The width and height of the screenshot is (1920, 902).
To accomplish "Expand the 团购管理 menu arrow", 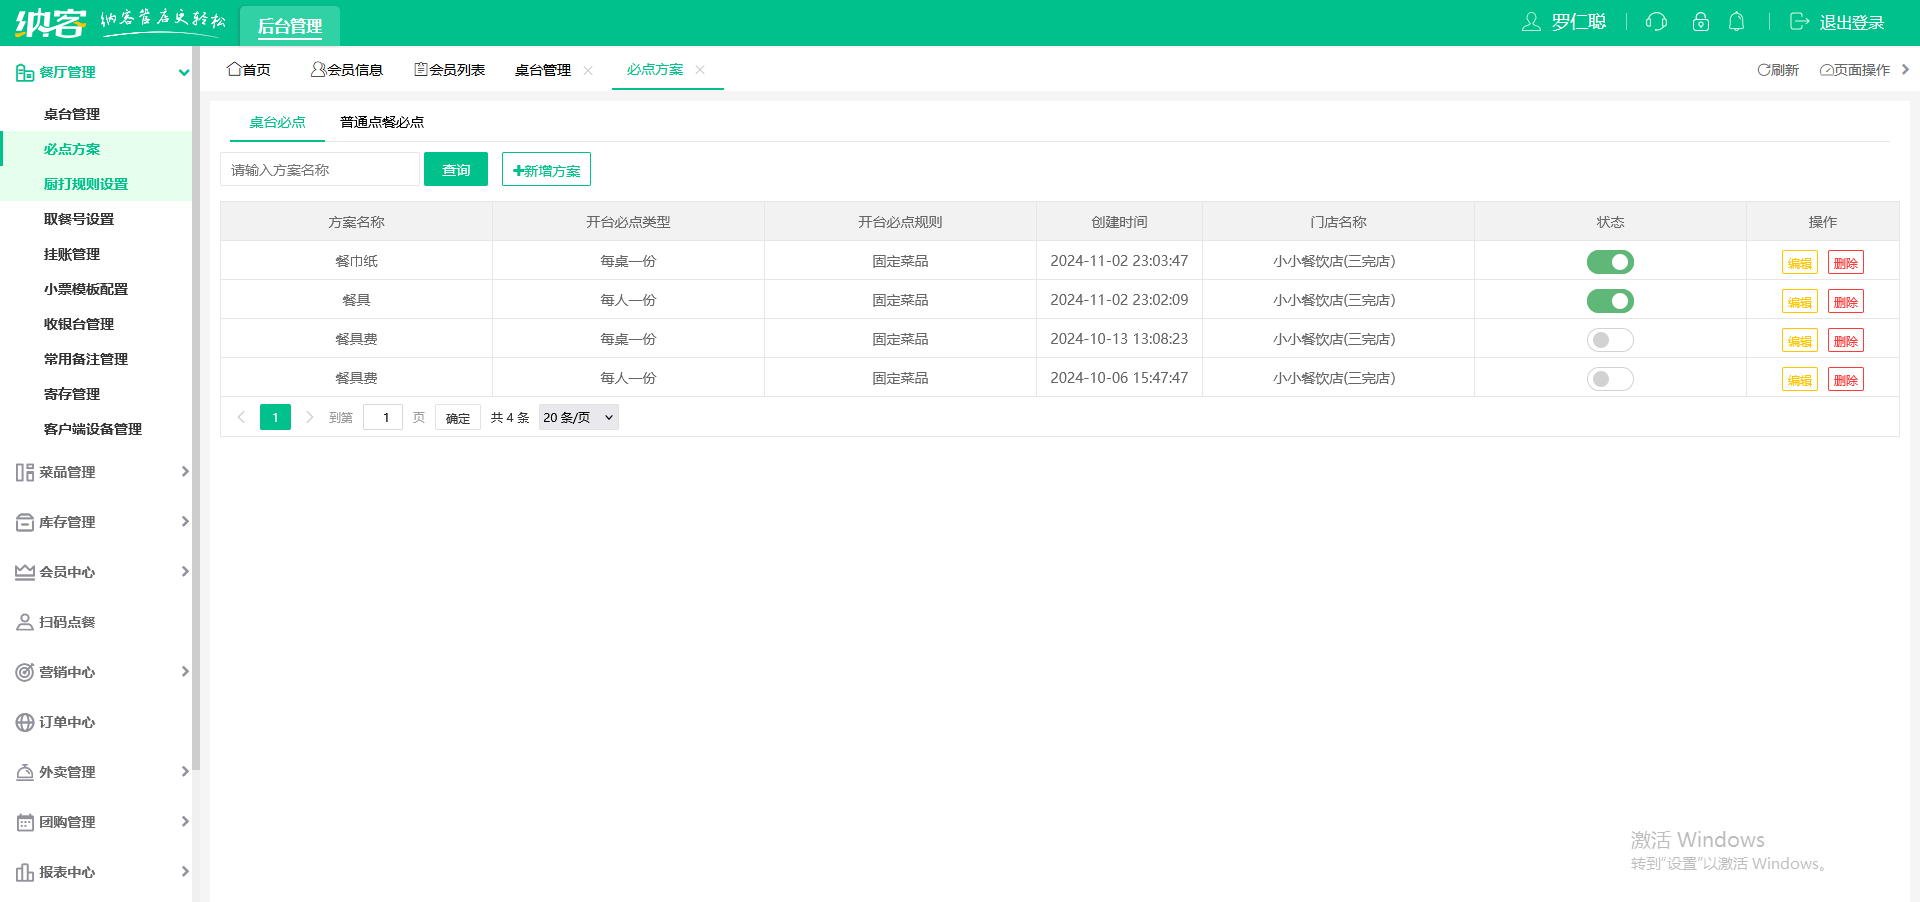I will pos(185,822).
